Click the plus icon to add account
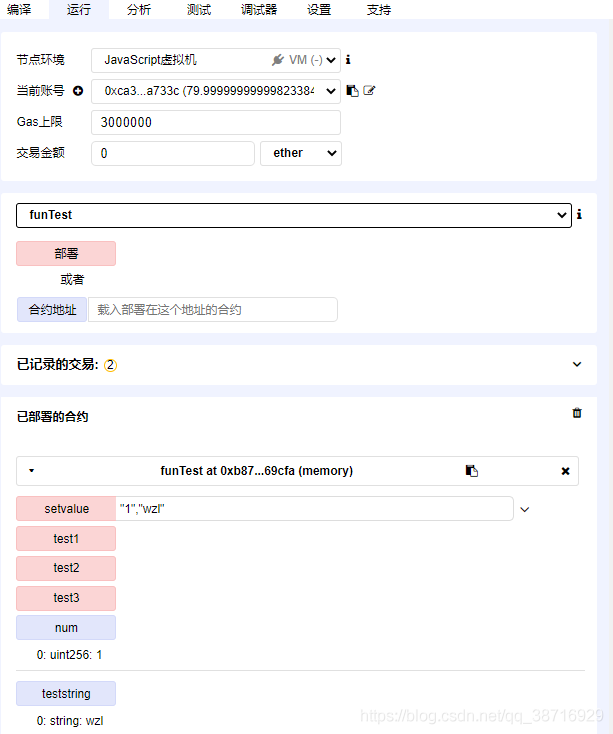Image resolution: width=613 pixels, height=734 pixels. pos(78,91)
